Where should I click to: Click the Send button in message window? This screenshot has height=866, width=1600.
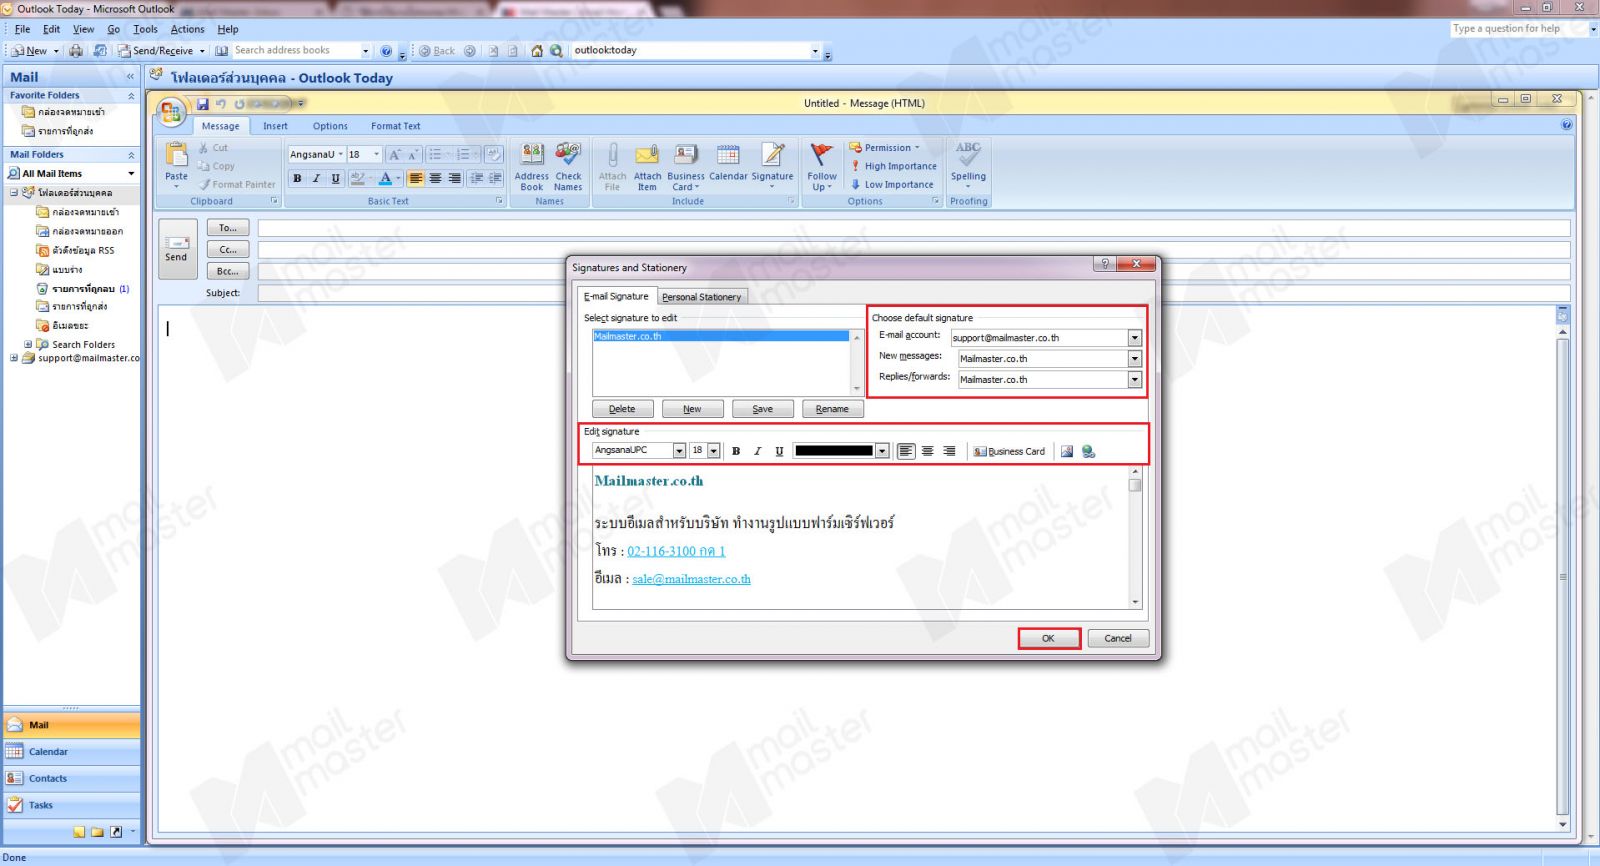tap(176, 249)
